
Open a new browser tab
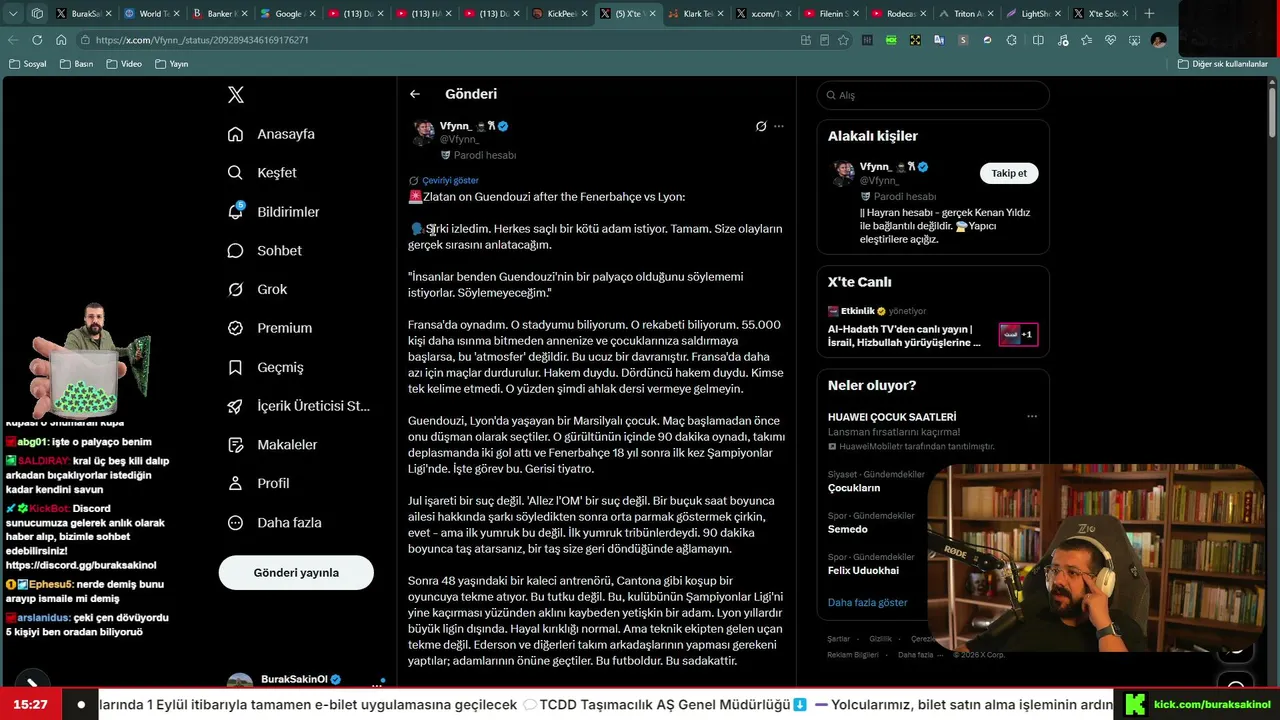pyautogui.click(x=1149, y=14)
